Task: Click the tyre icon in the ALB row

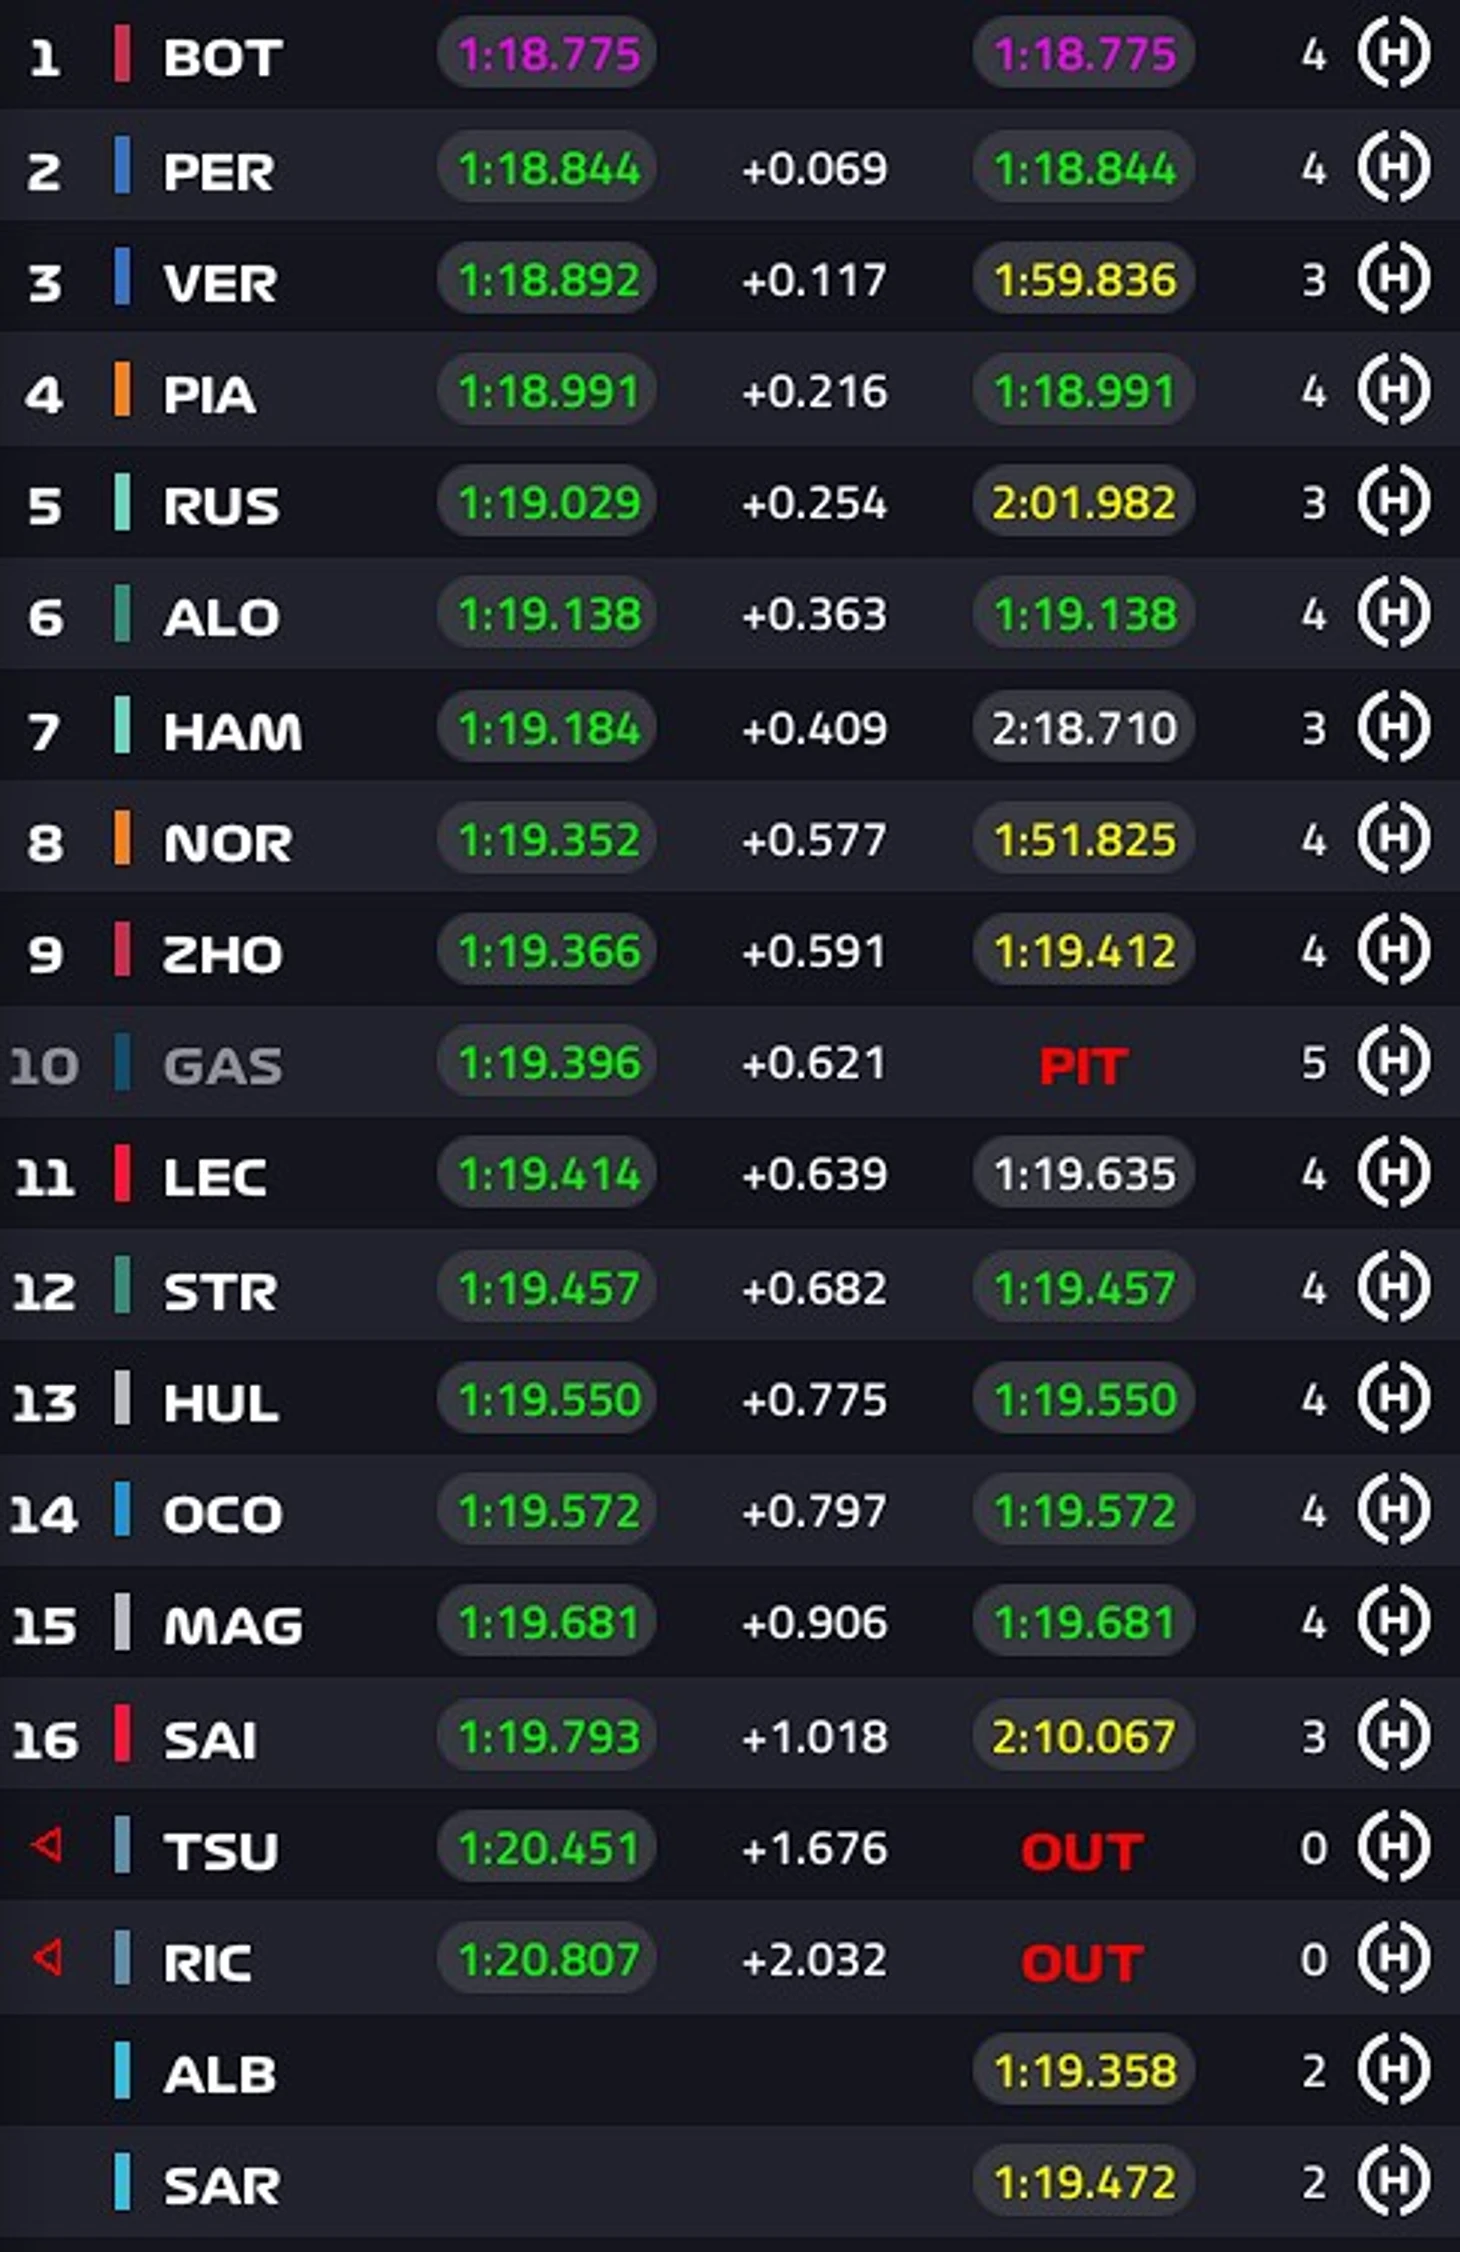Action: pyautogui.click(x=1393, y=2069)
